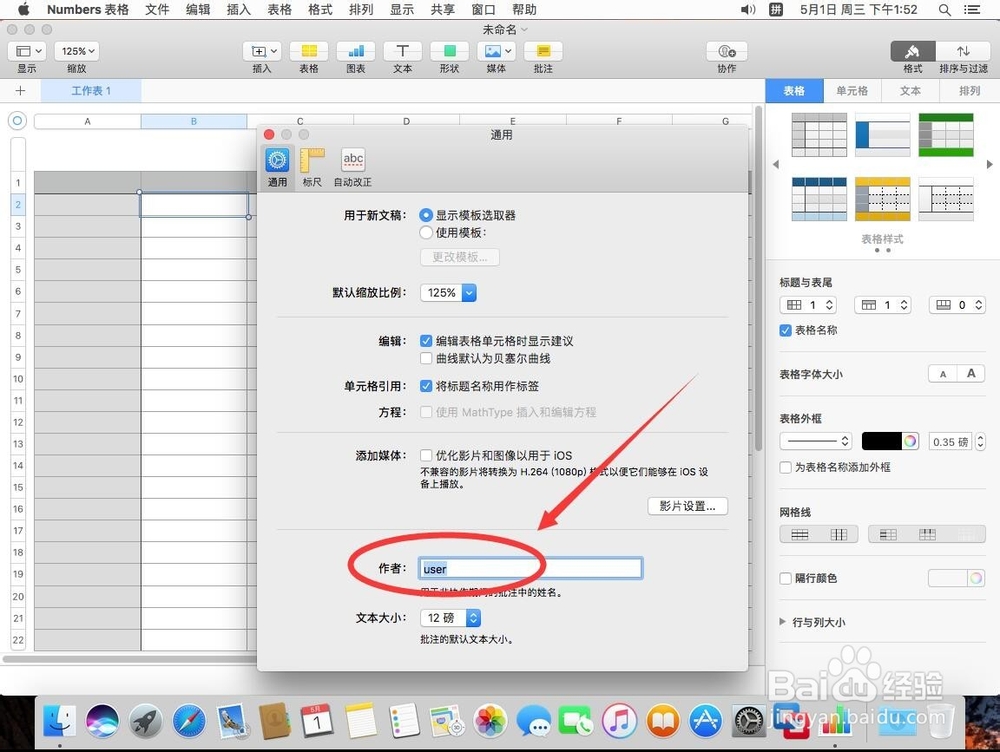Switch to the 单元格 tab in the sidebar

(x=852, y=90)
